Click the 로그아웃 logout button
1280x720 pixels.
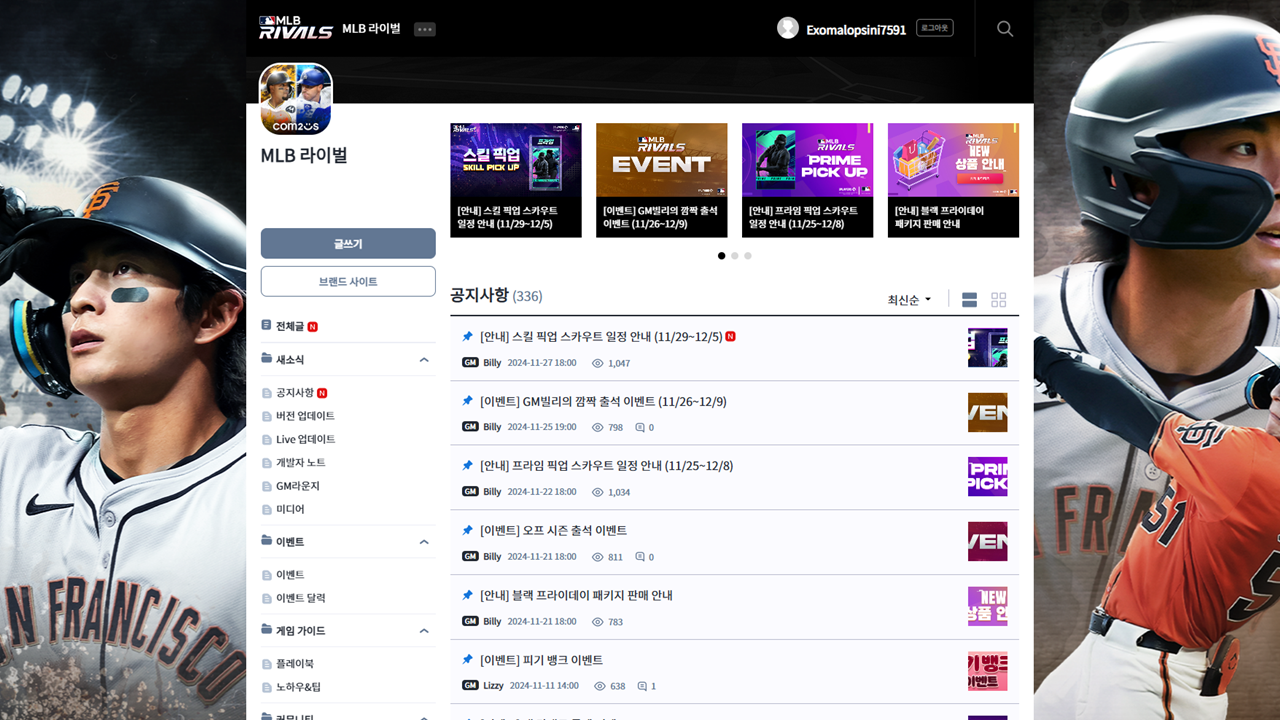(935, 28)
